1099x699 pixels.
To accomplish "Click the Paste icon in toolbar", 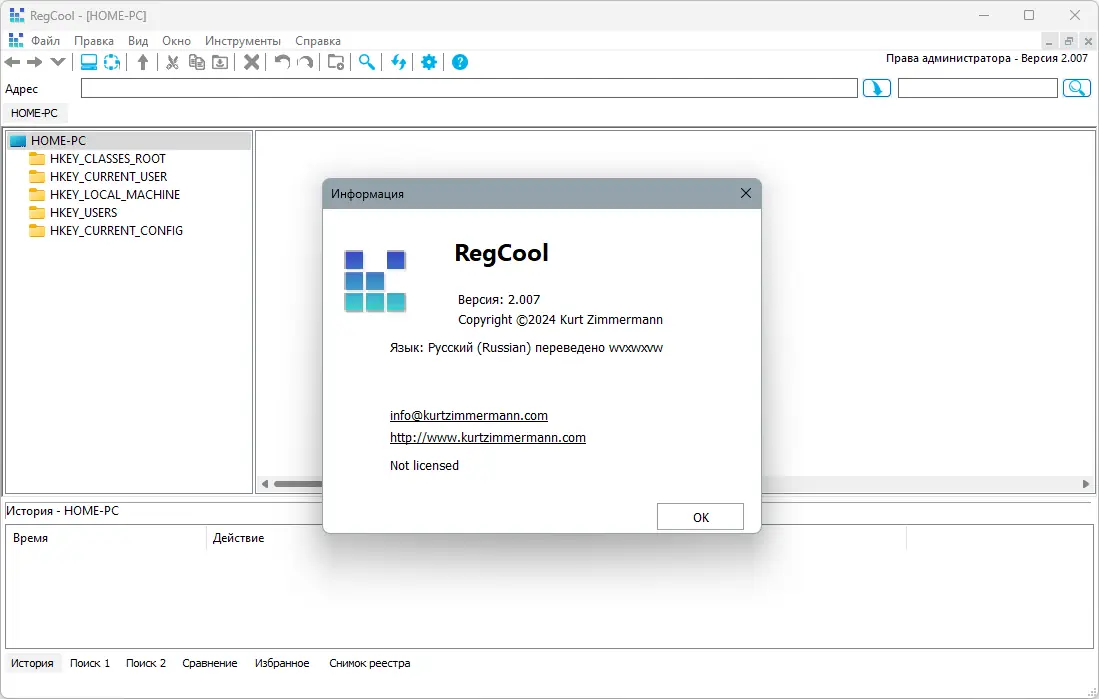I will point(220,62).
